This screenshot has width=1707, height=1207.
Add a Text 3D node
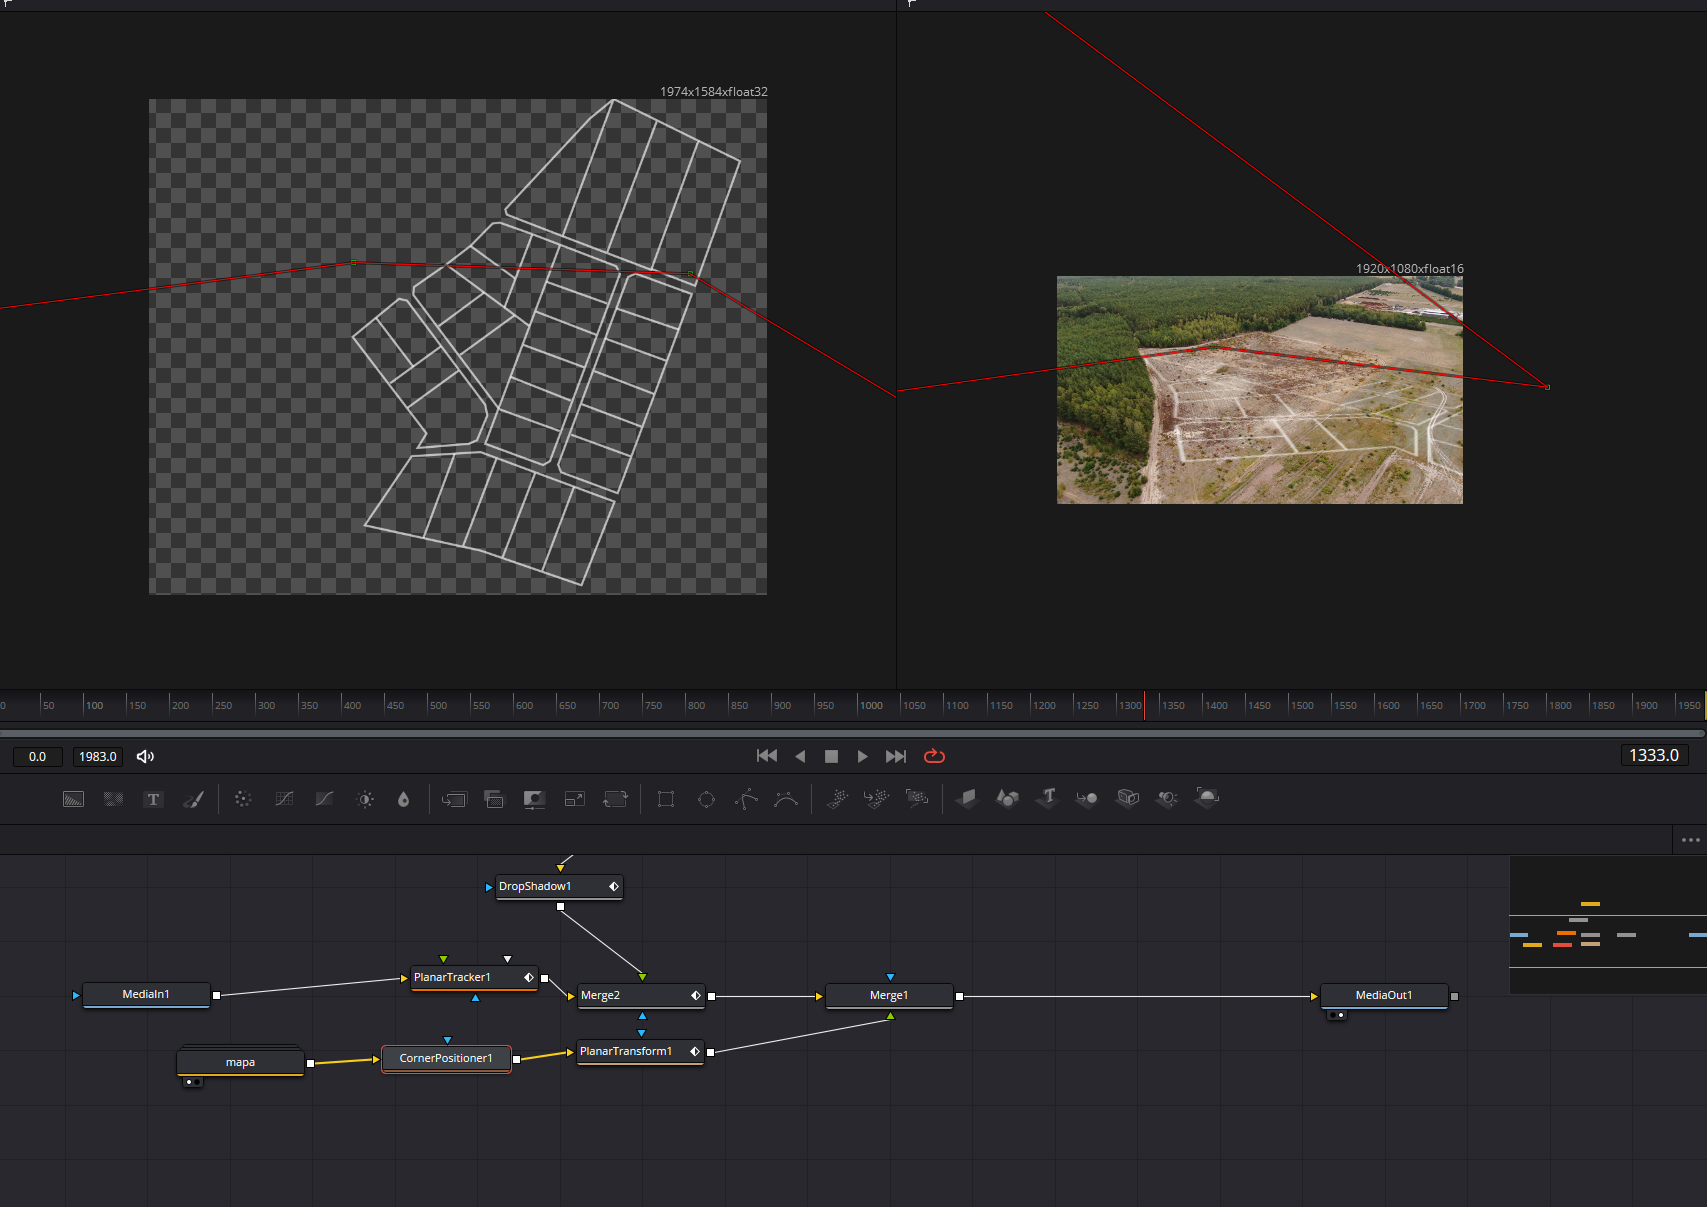click(x=1047, y=798)
